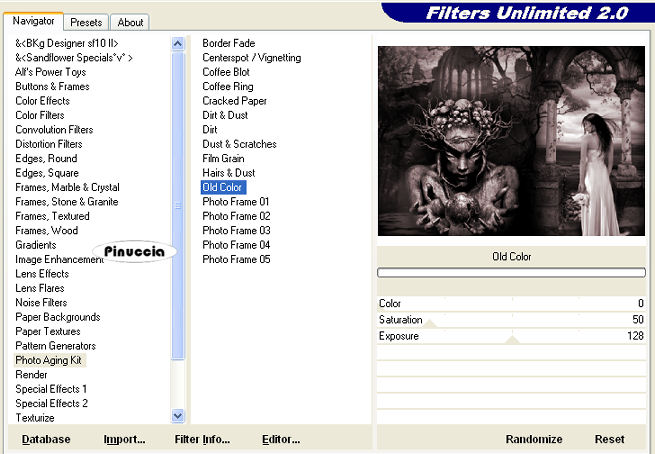The image size is (655, 454).
Task: Click the category list scrollbar thumb
Action: tap(178, 205)
